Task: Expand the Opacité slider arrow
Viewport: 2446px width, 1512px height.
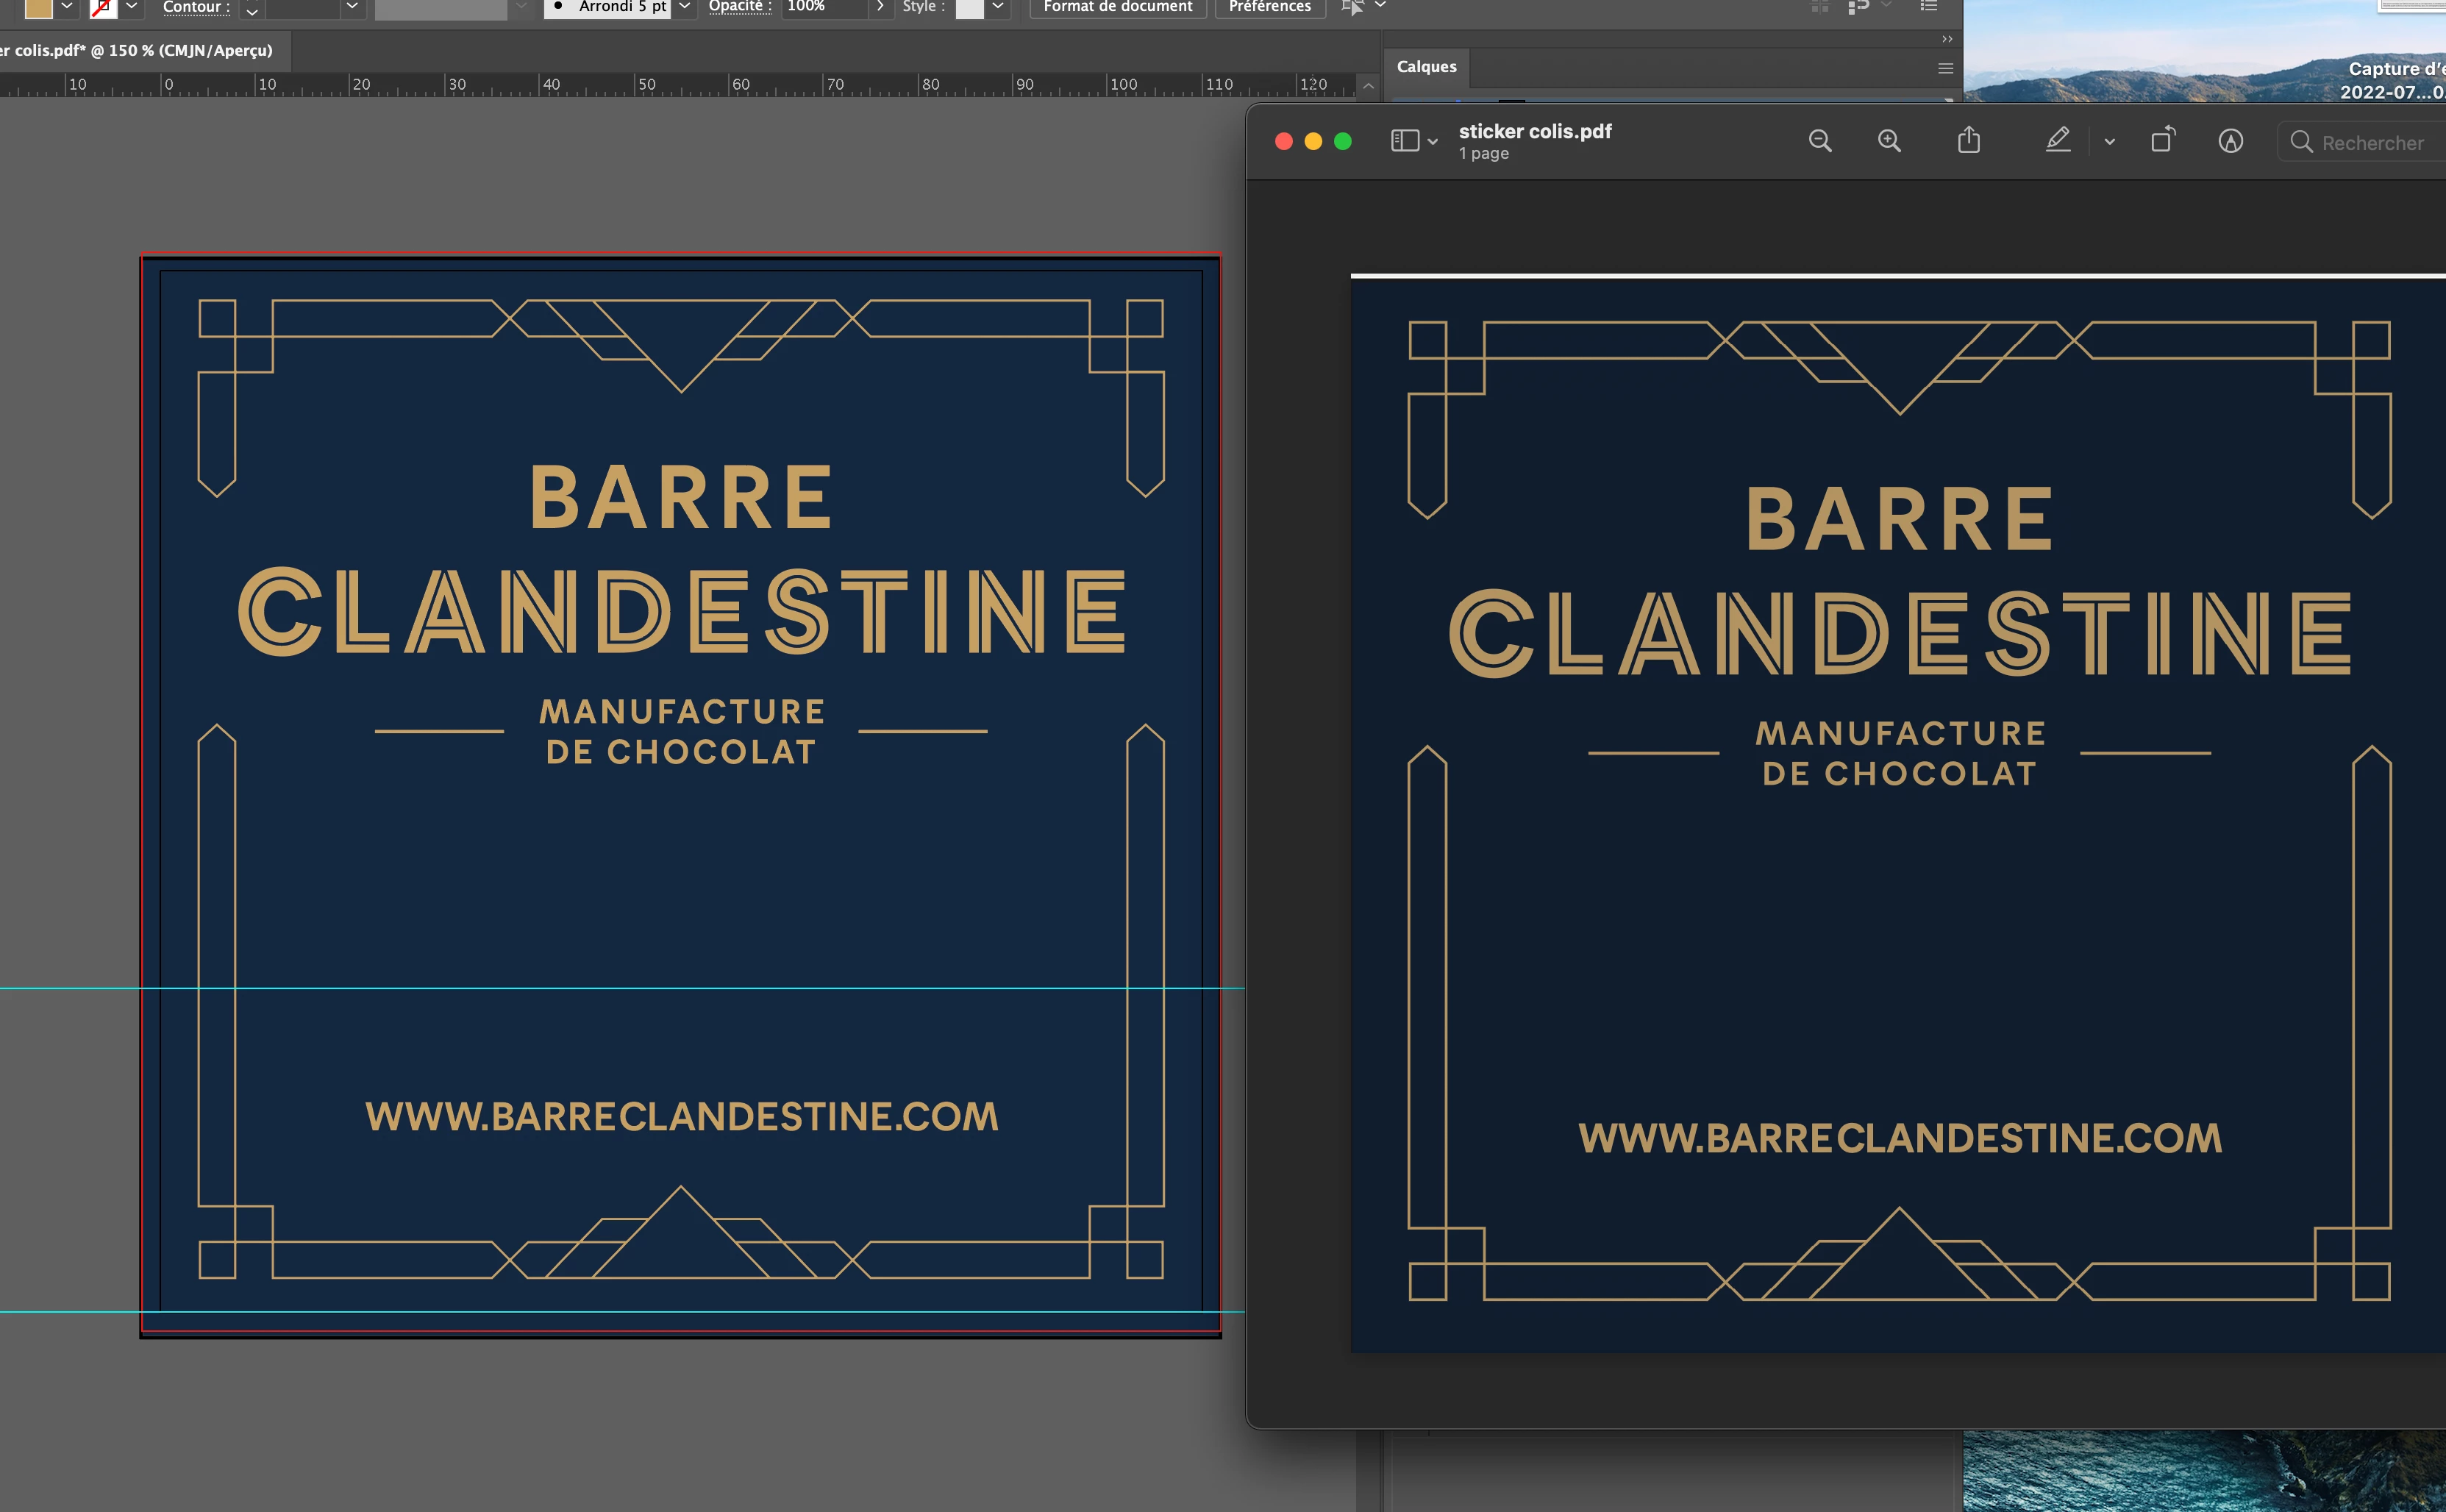Action: click(880, 7)
